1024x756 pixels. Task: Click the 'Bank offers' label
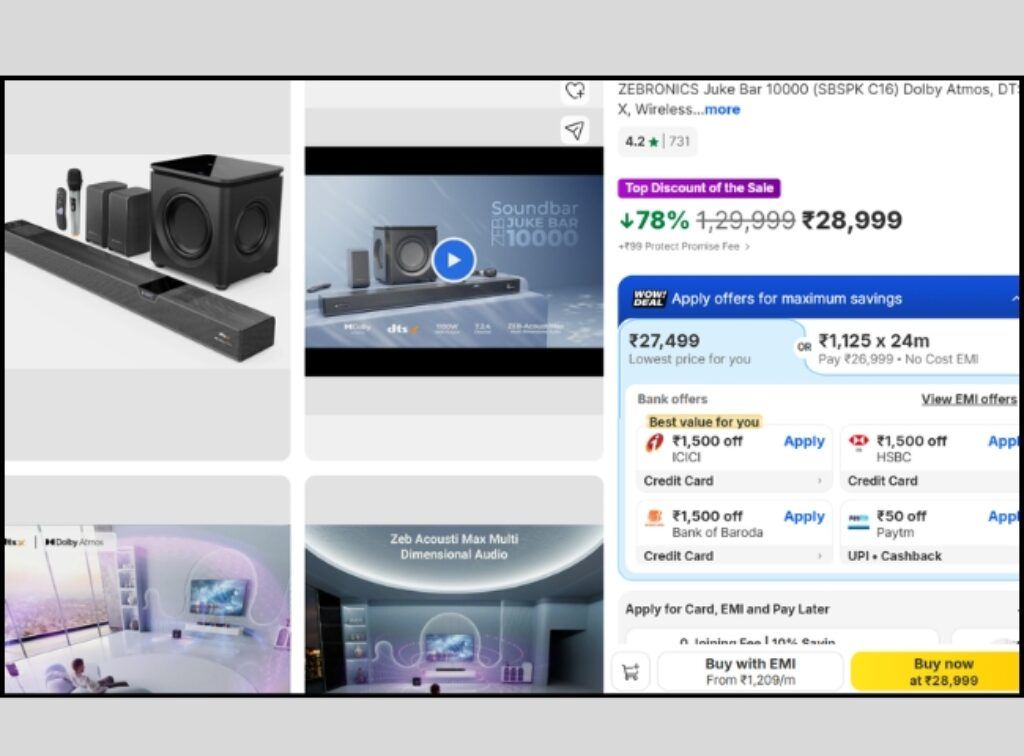(672, 399)
